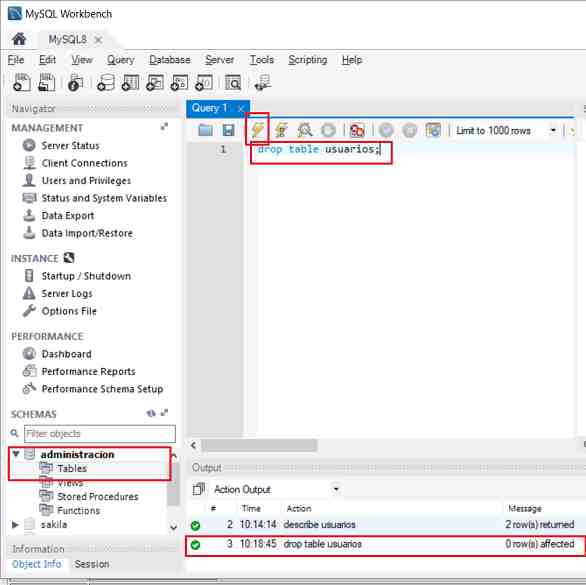
Task: Open the Server menu
Action: click(219, 60)
